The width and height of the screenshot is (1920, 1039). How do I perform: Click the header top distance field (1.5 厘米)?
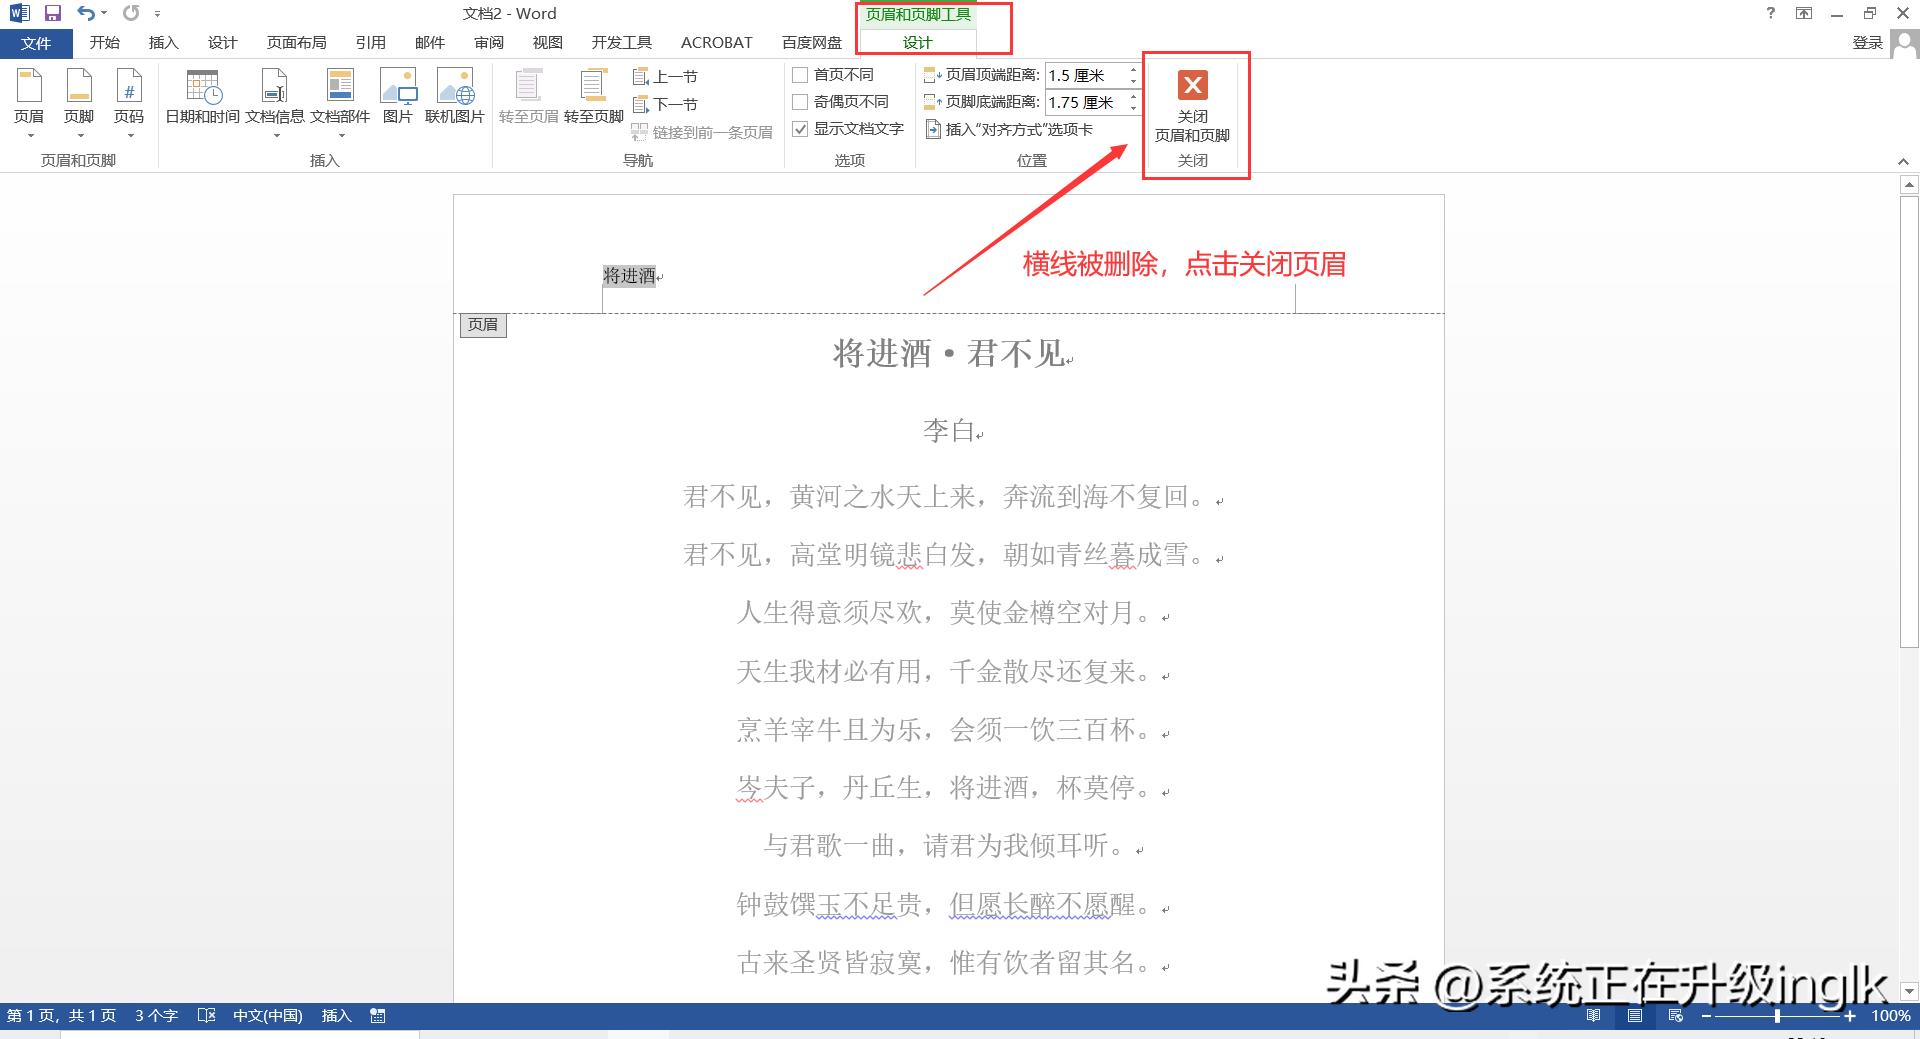(x=1084, y=75)
